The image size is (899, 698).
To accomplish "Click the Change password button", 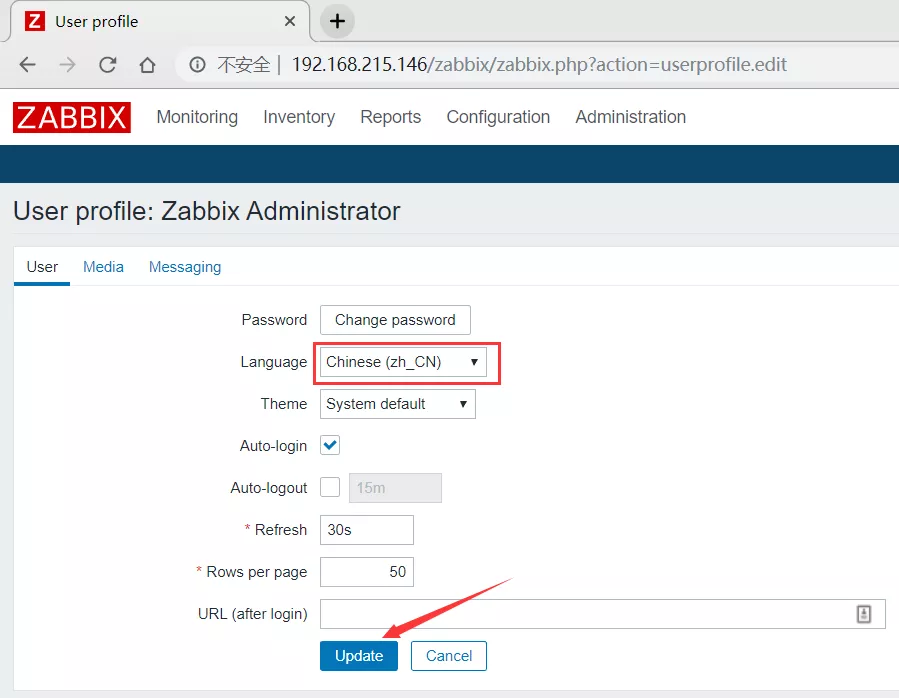I will pyautogui.click(x=395, y=320).
